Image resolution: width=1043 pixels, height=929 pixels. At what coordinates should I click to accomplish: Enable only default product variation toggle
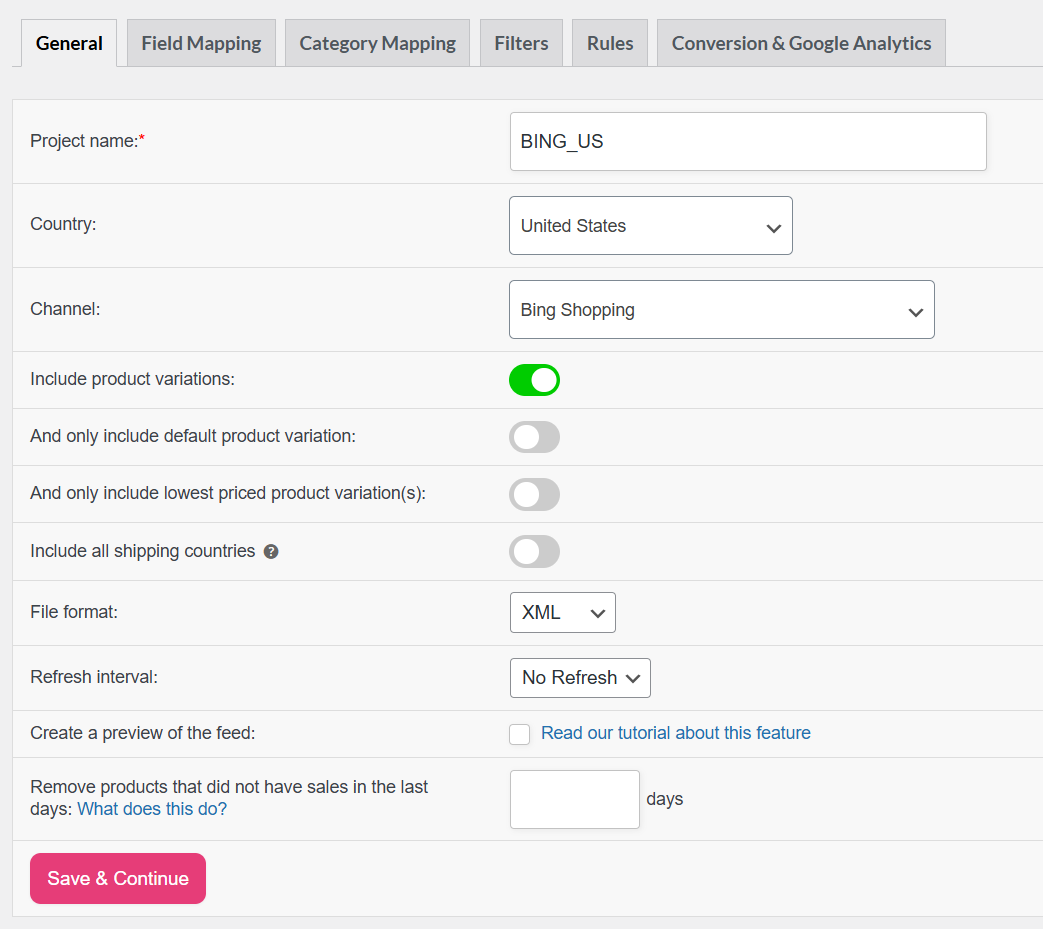[534, 437]
